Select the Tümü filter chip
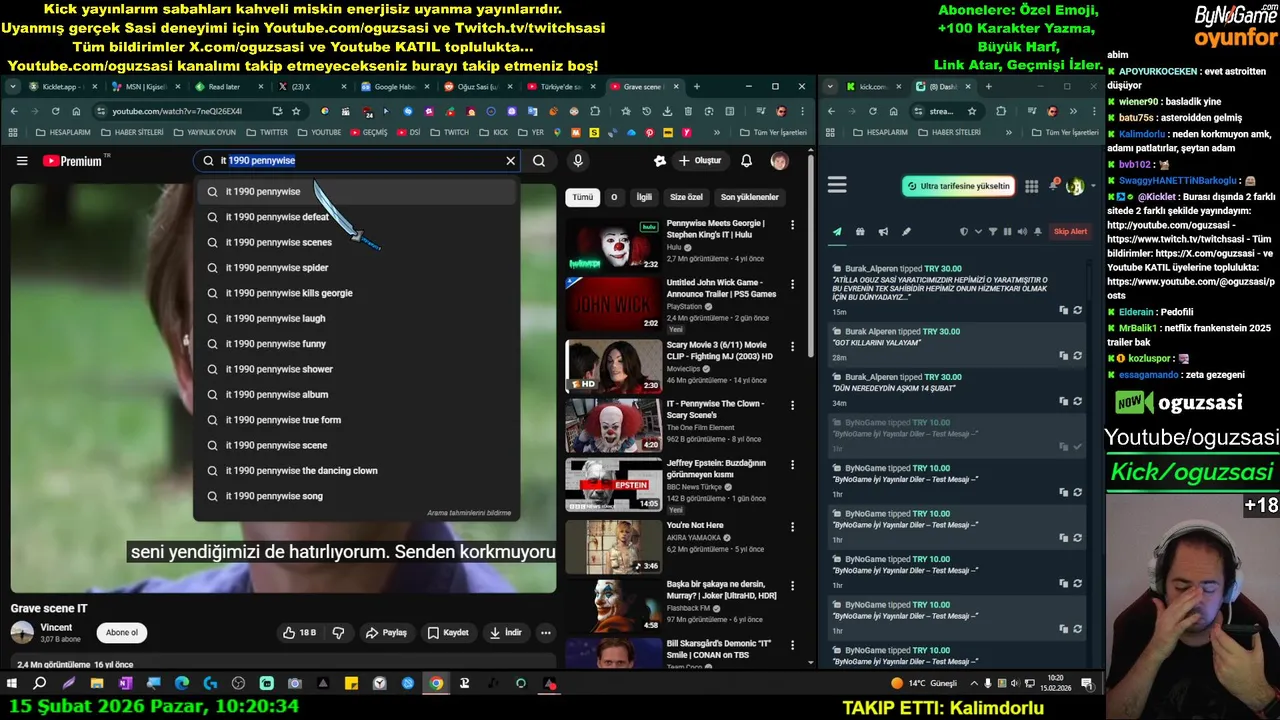 click(x=582, y=197)
